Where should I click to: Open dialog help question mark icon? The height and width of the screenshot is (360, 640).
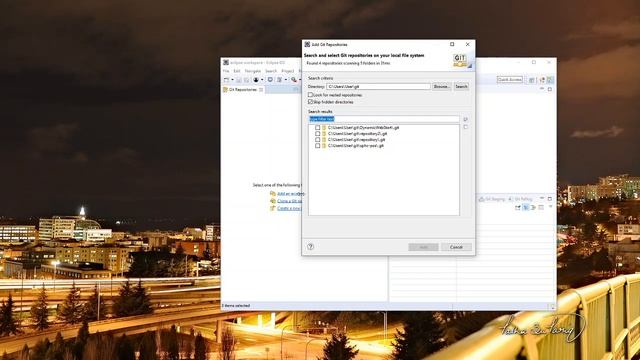coord(311,247)
